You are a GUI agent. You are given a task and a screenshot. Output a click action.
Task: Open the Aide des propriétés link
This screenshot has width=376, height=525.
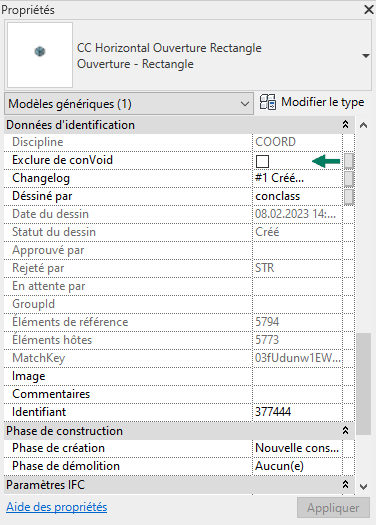[57, 507]
